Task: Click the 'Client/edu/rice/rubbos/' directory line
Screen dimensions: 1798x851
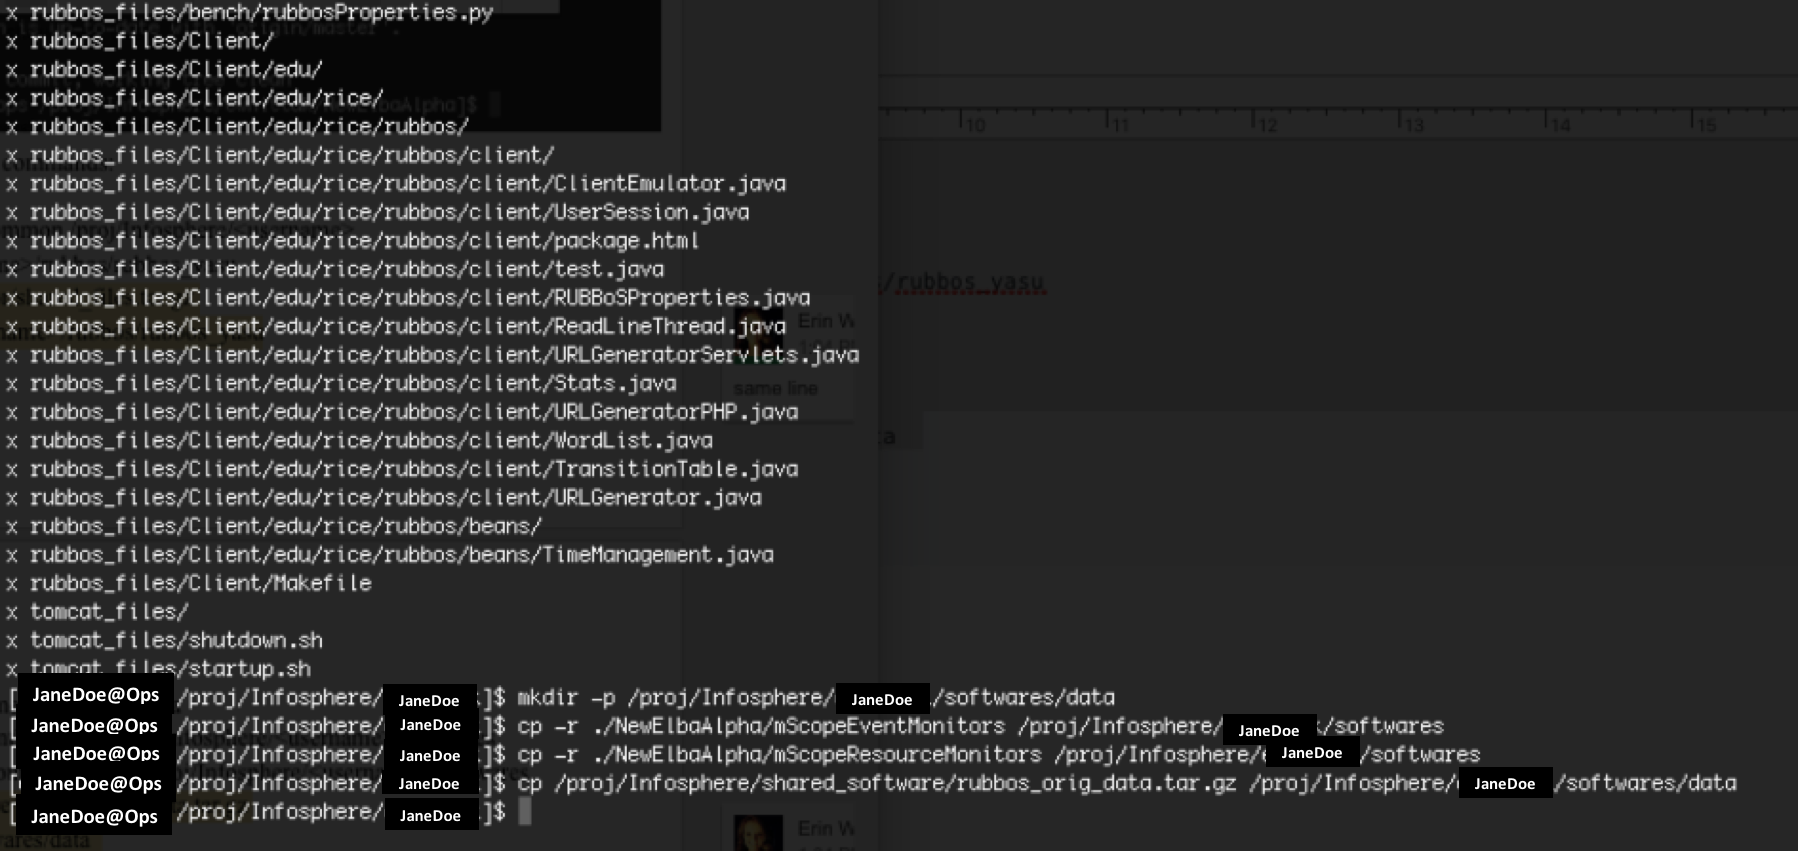Action: [237, 127]
